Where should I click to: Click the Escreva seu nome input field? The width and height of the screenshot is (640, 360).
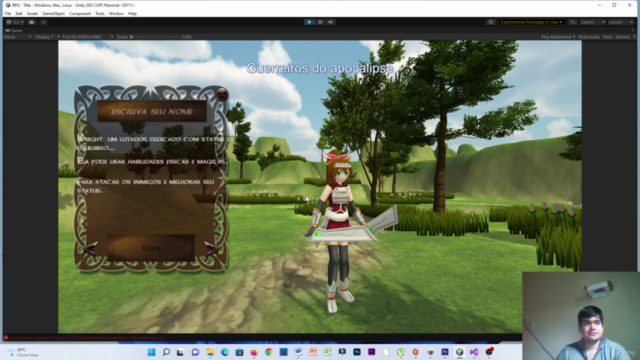click(x=152, y=111)
